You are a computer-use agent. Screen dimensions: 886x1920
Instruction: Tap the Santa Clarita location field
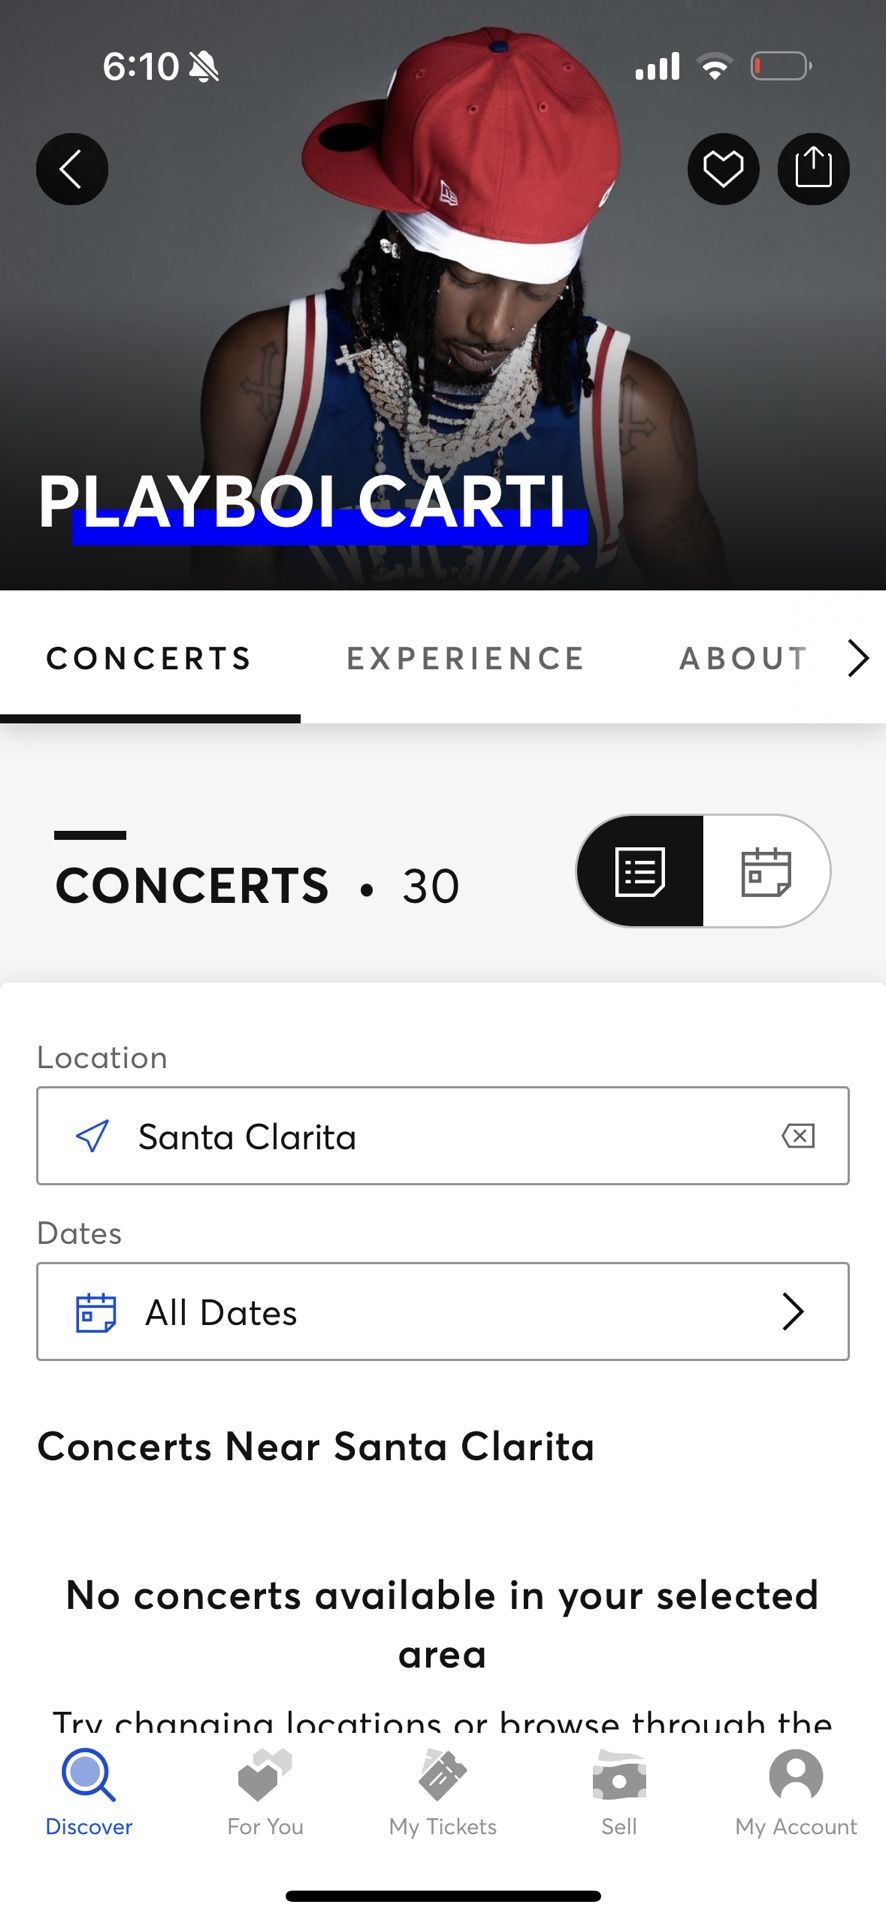(440, 1136)
